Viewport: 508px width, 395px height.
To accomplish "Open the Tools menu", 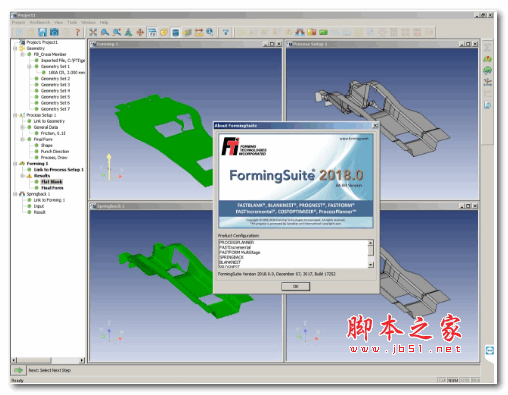I will [72, 22].
